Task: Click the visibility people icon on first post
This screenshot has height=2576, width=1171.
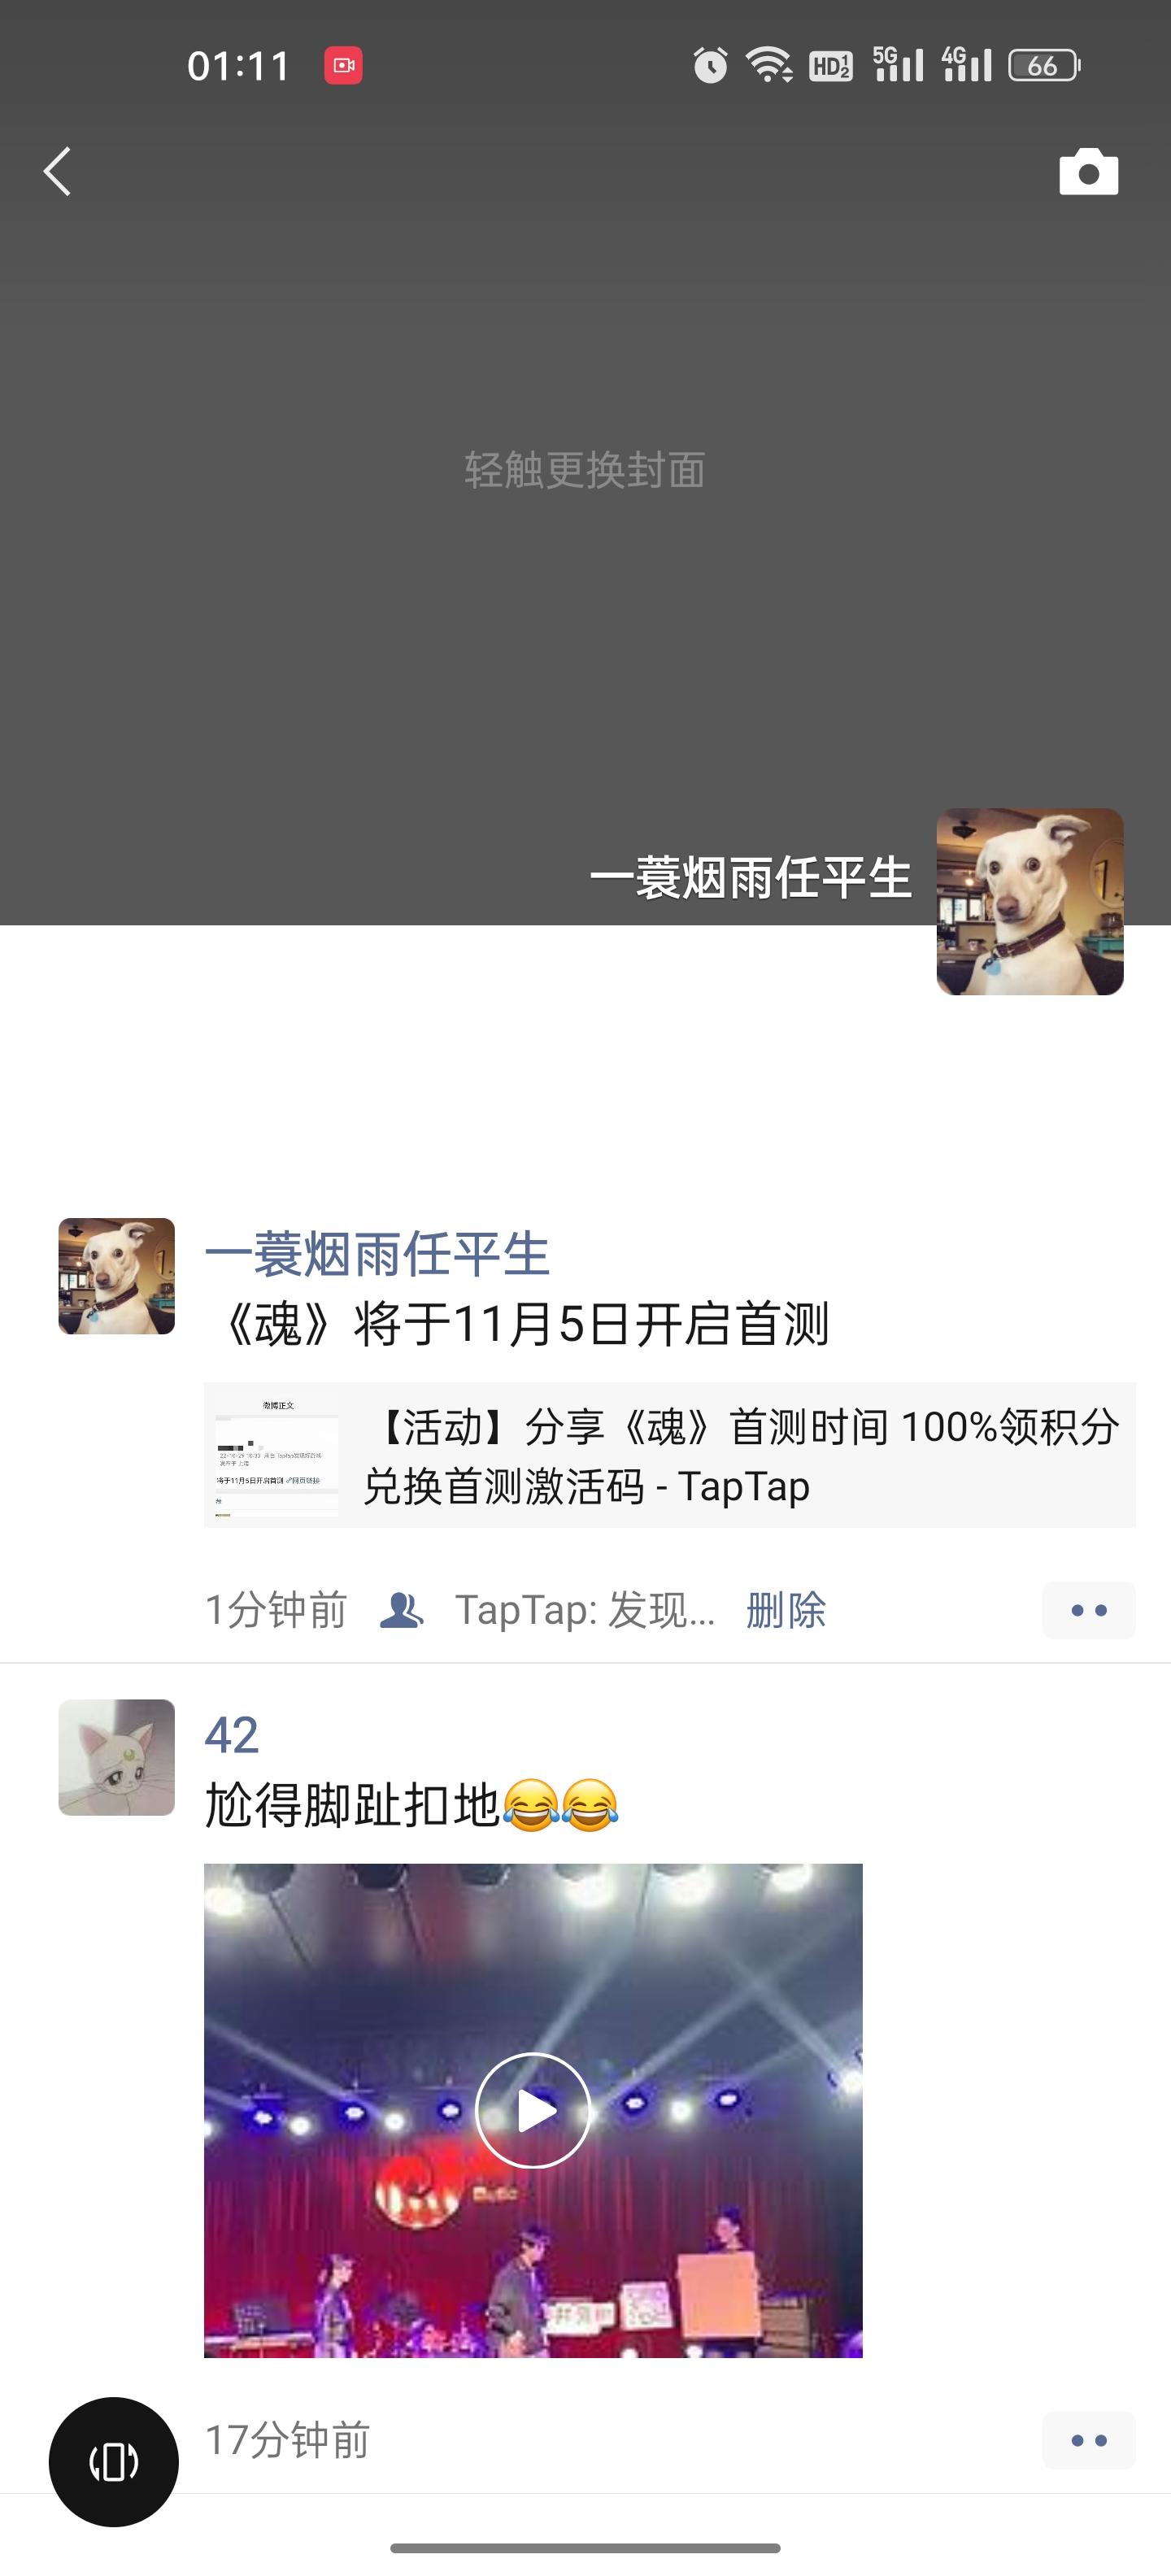Action: pyautogui.click(x=401, y=1611)
